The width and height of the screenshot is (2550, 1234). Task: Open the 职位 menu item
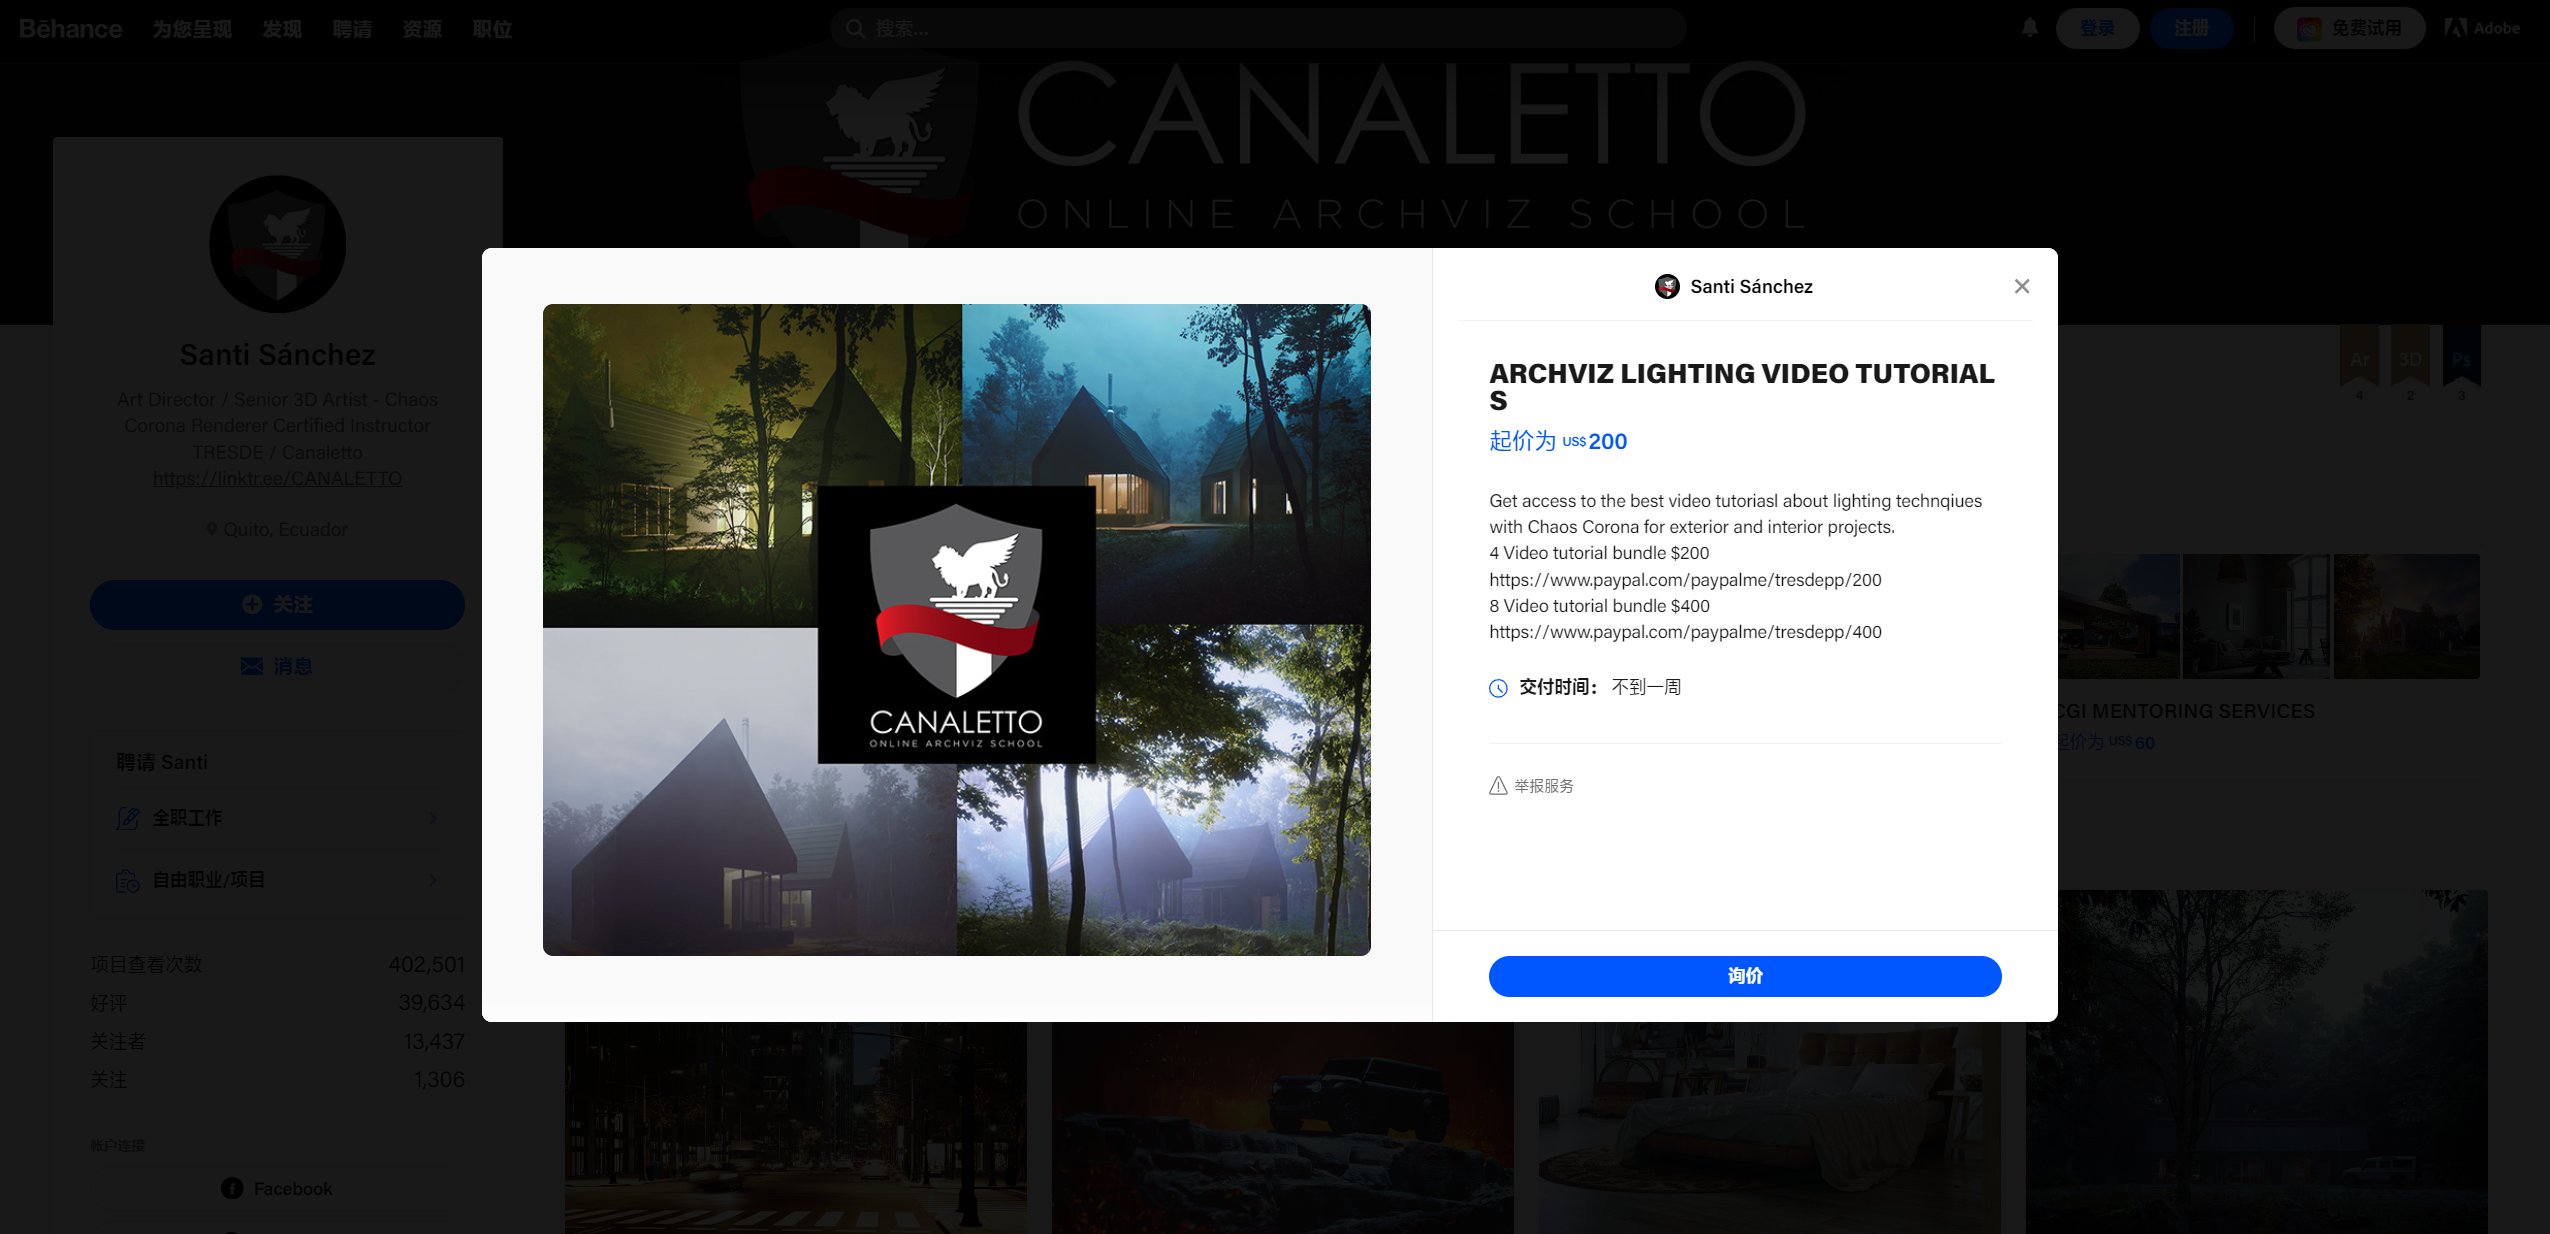[492, 29]
